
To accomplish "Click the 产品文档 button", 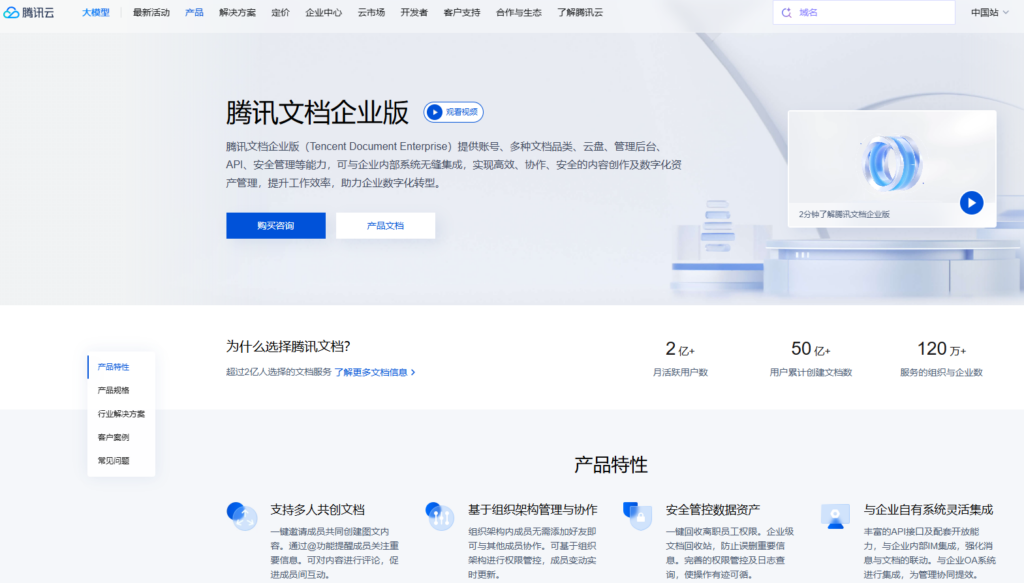I will click(x=385, y=225).
